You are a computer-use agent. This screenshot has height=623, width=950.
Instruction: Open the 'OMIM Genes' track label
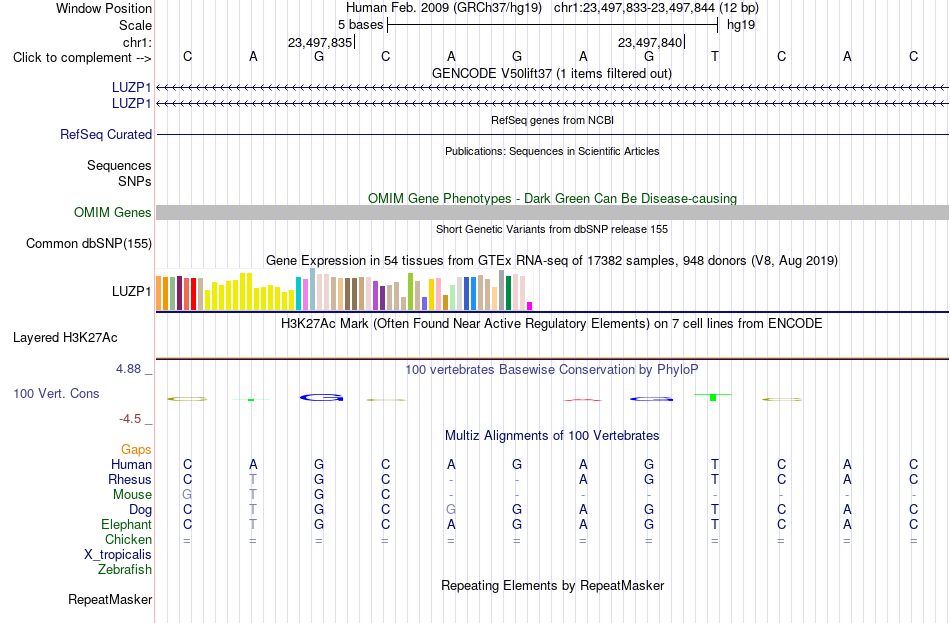point(113,212)
